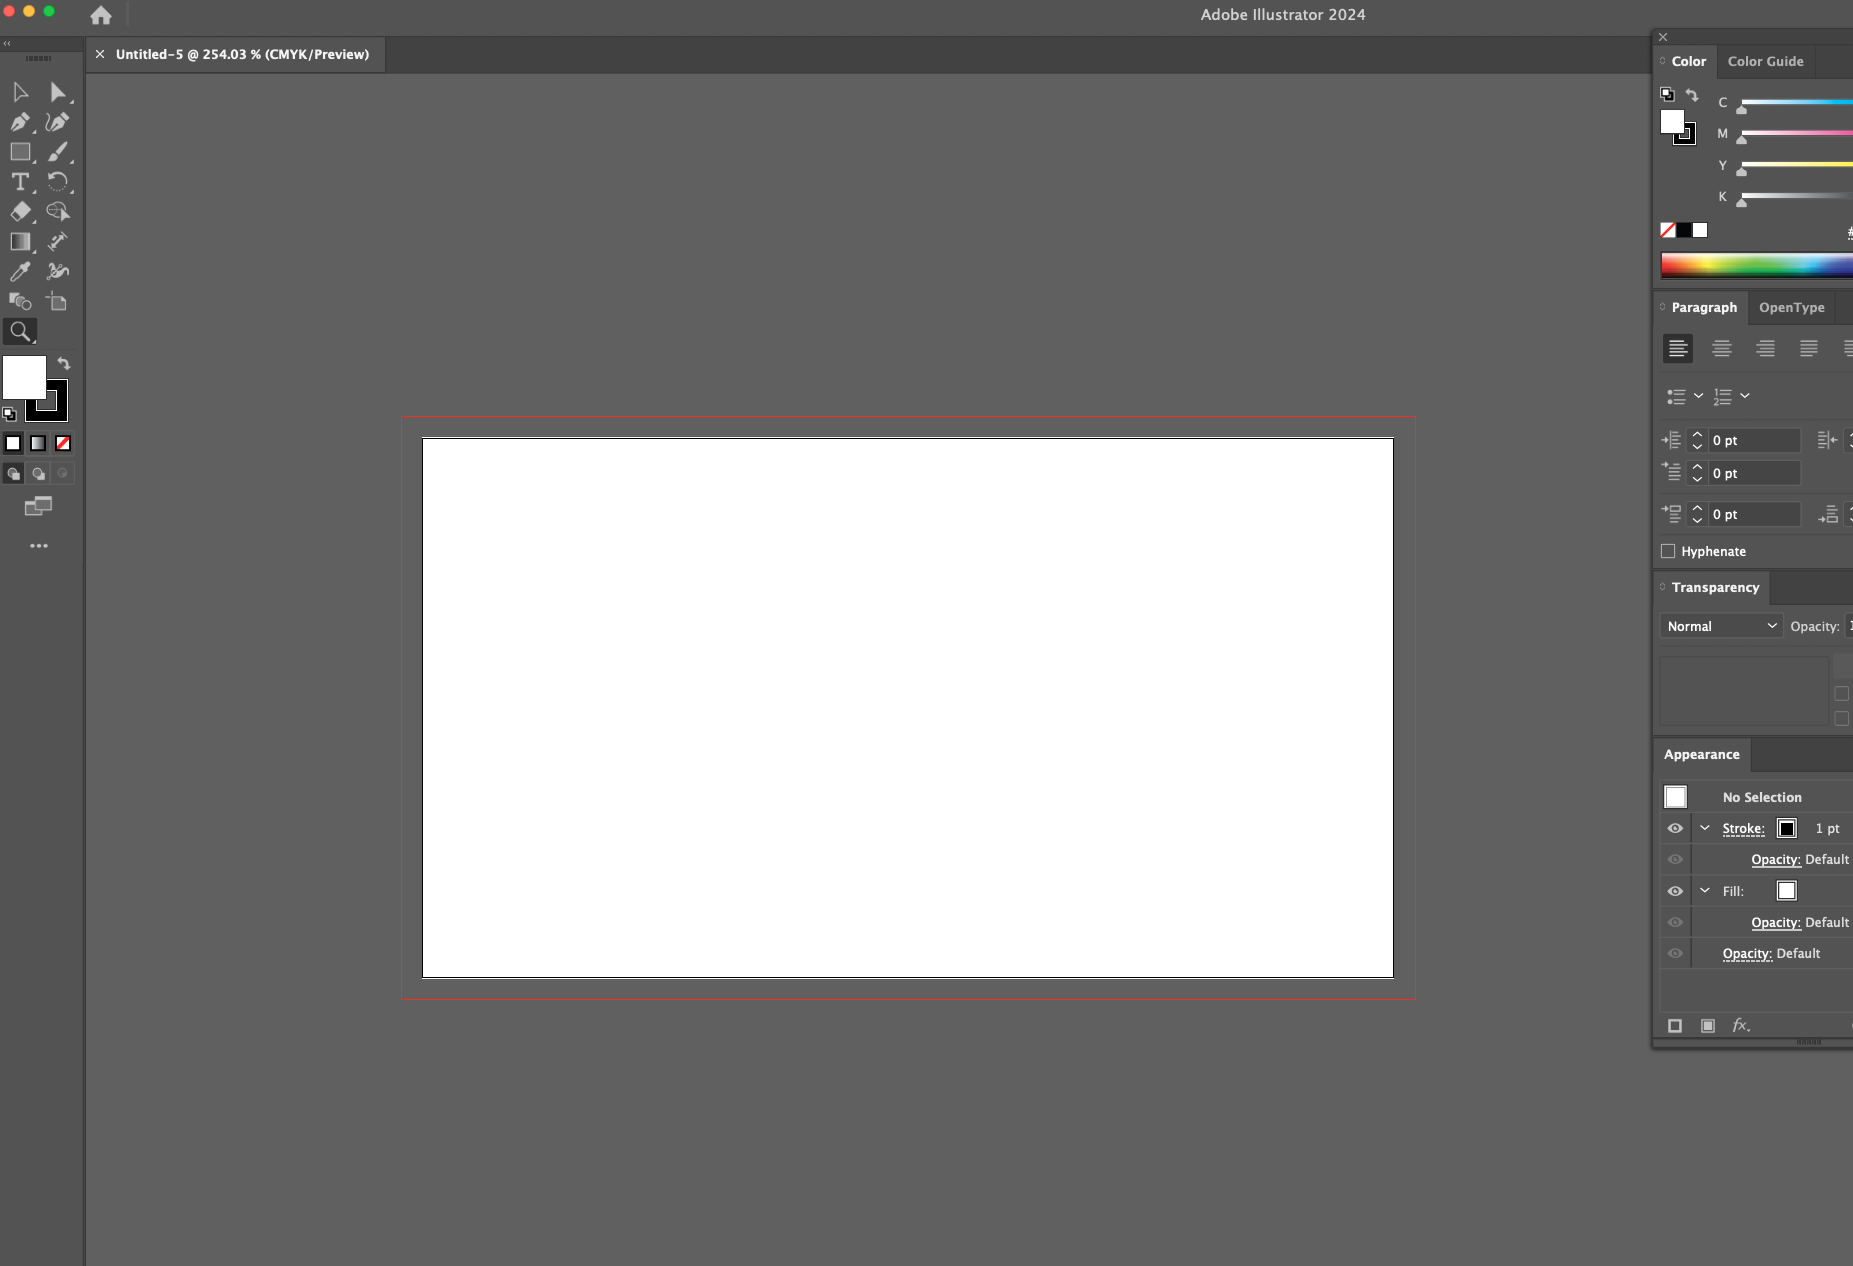
Task: Toggle Transparency panel collapse arrows
Action: pyautogui.click(x=1663, y=587)
